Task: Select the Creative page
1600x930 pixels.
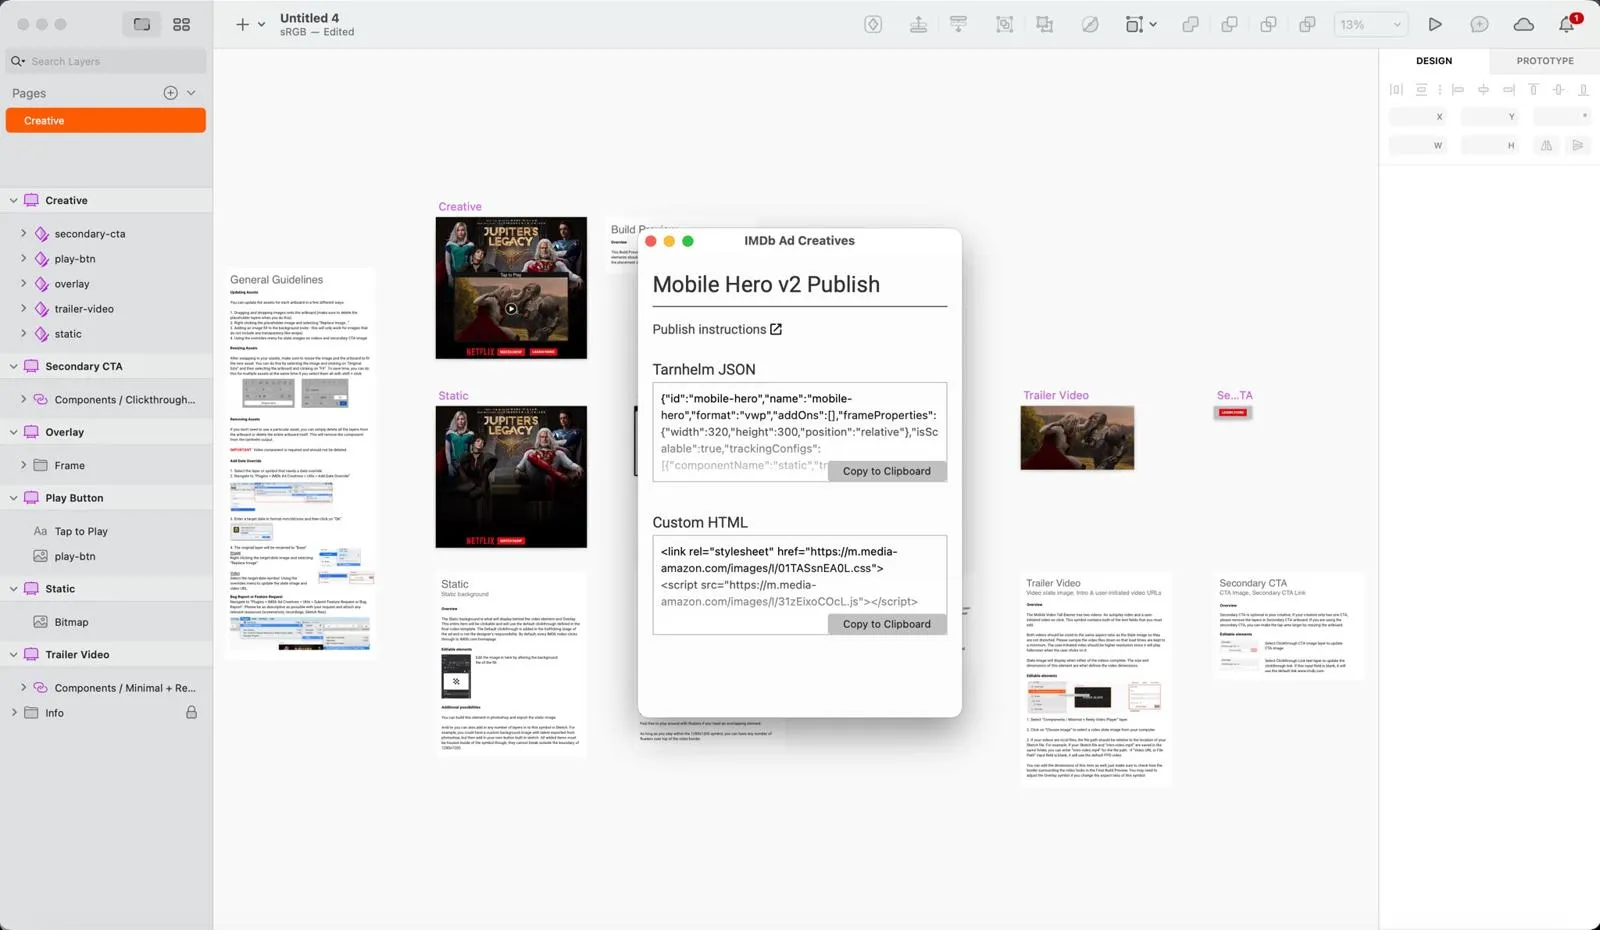Action: tap(106, 120)
